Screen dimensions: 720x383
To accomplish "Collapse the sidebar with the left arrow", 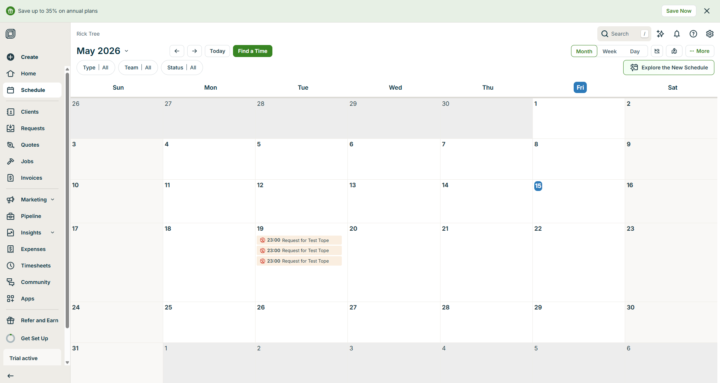I will [10, 376].
